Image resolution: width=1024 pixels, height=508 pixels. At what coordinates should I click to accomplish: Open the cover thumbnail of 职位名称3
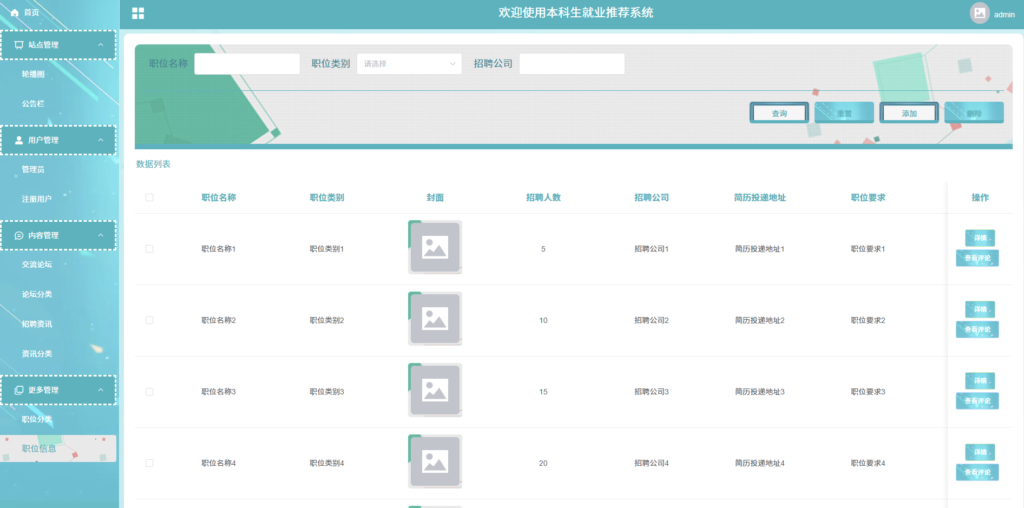tap(435, 390)
